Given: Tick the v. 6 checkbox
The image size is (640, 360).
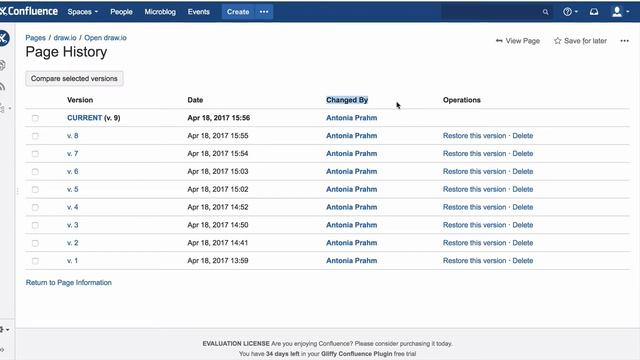Looking at the screenshot, I should (x=35, y=171).
